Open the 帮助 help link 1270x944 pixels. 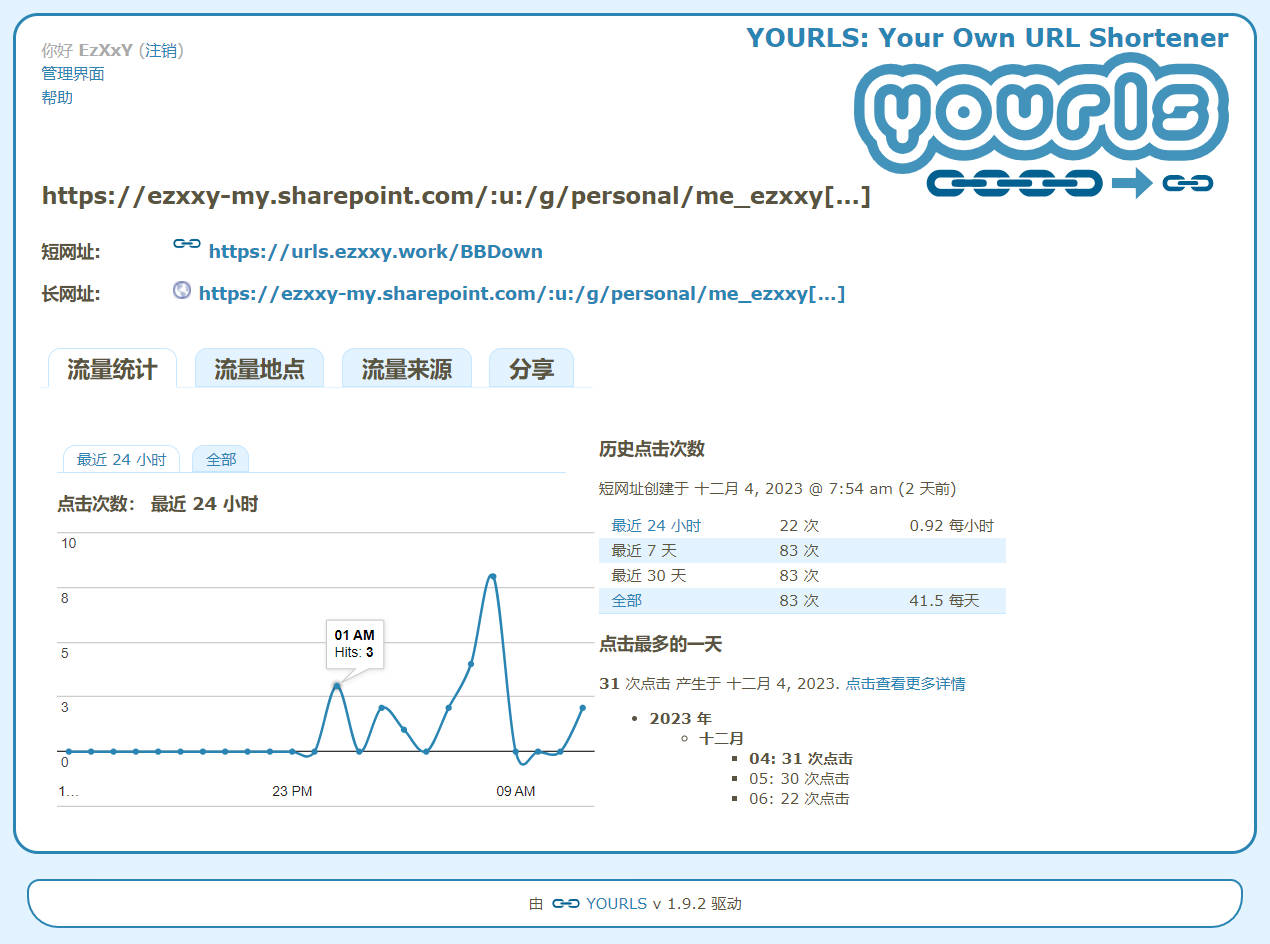click(x=57, y=98)
